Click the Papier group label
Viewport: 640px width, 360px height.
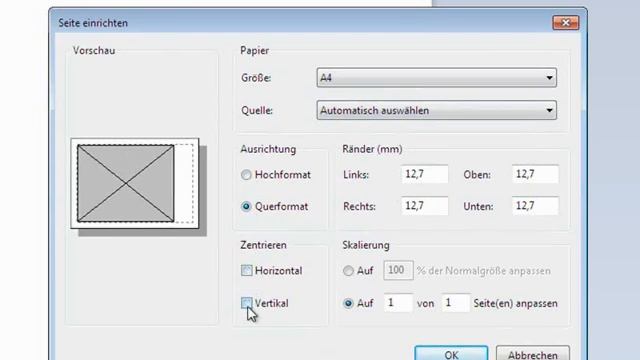coord(254,51)
